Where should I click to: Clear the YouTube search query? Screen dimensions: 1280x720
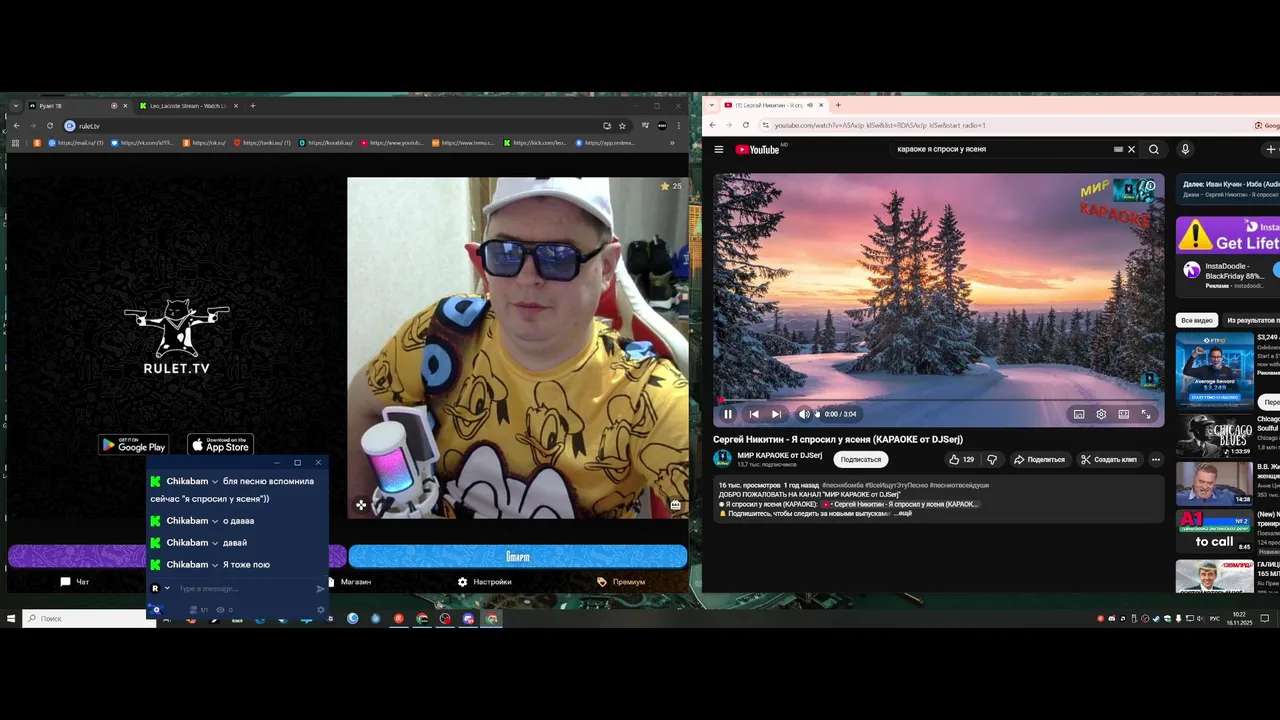(x=1131, y=149)
